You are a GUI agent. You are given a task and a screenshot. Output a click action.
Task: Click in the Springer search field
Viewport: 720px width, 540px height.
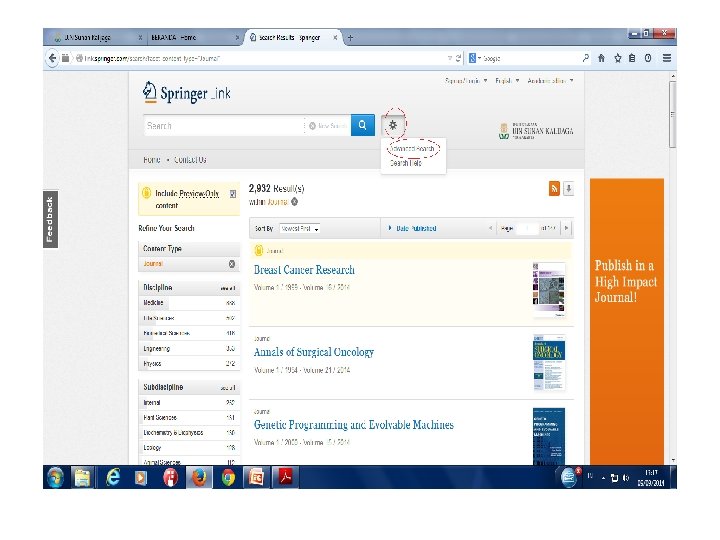point(224,126)
